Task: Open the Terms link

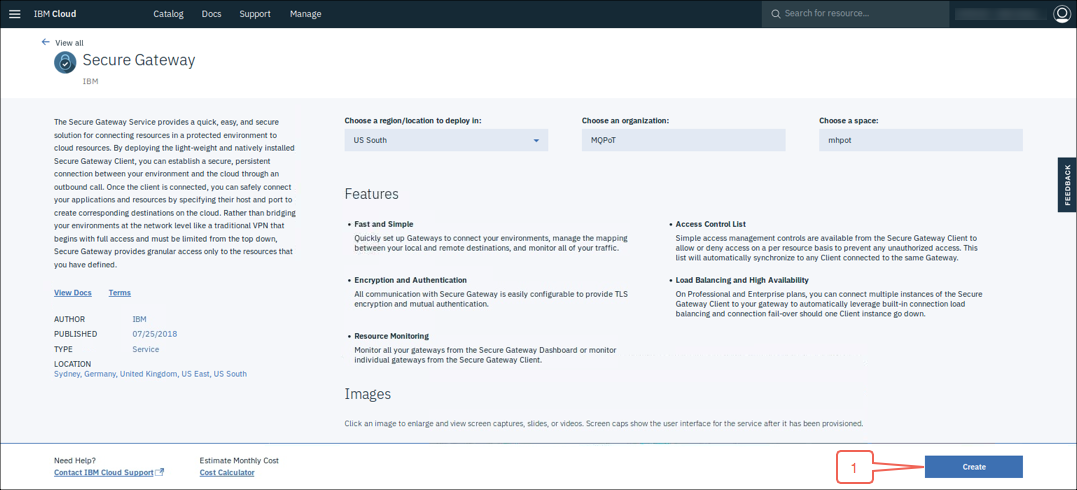Action: (x=120, y=293)
